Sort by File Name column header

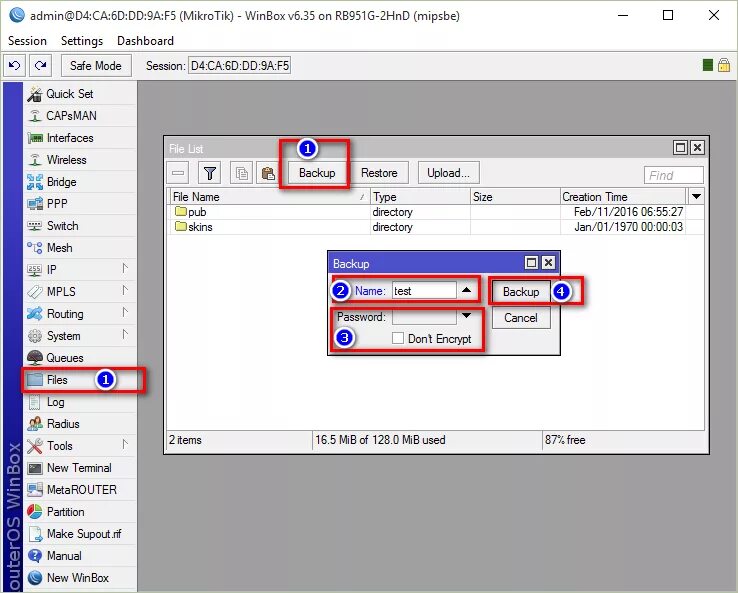[x=270, y=196]
